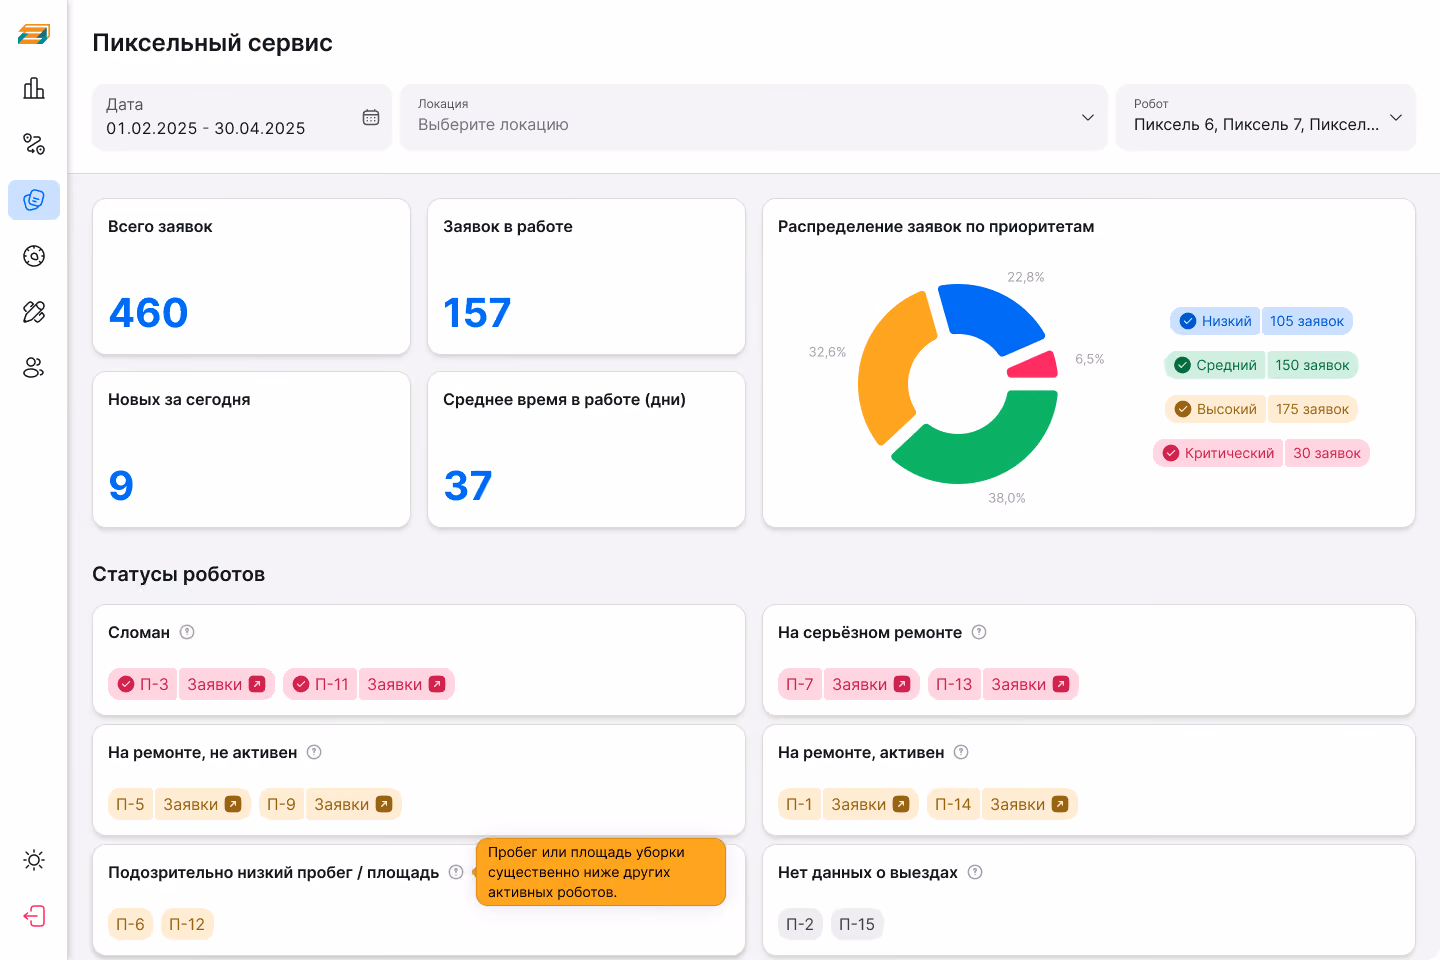Toggle the Низкий priority legend chip
Image resolution: width=1440 pixels, height=960 pixels.
1215,321
